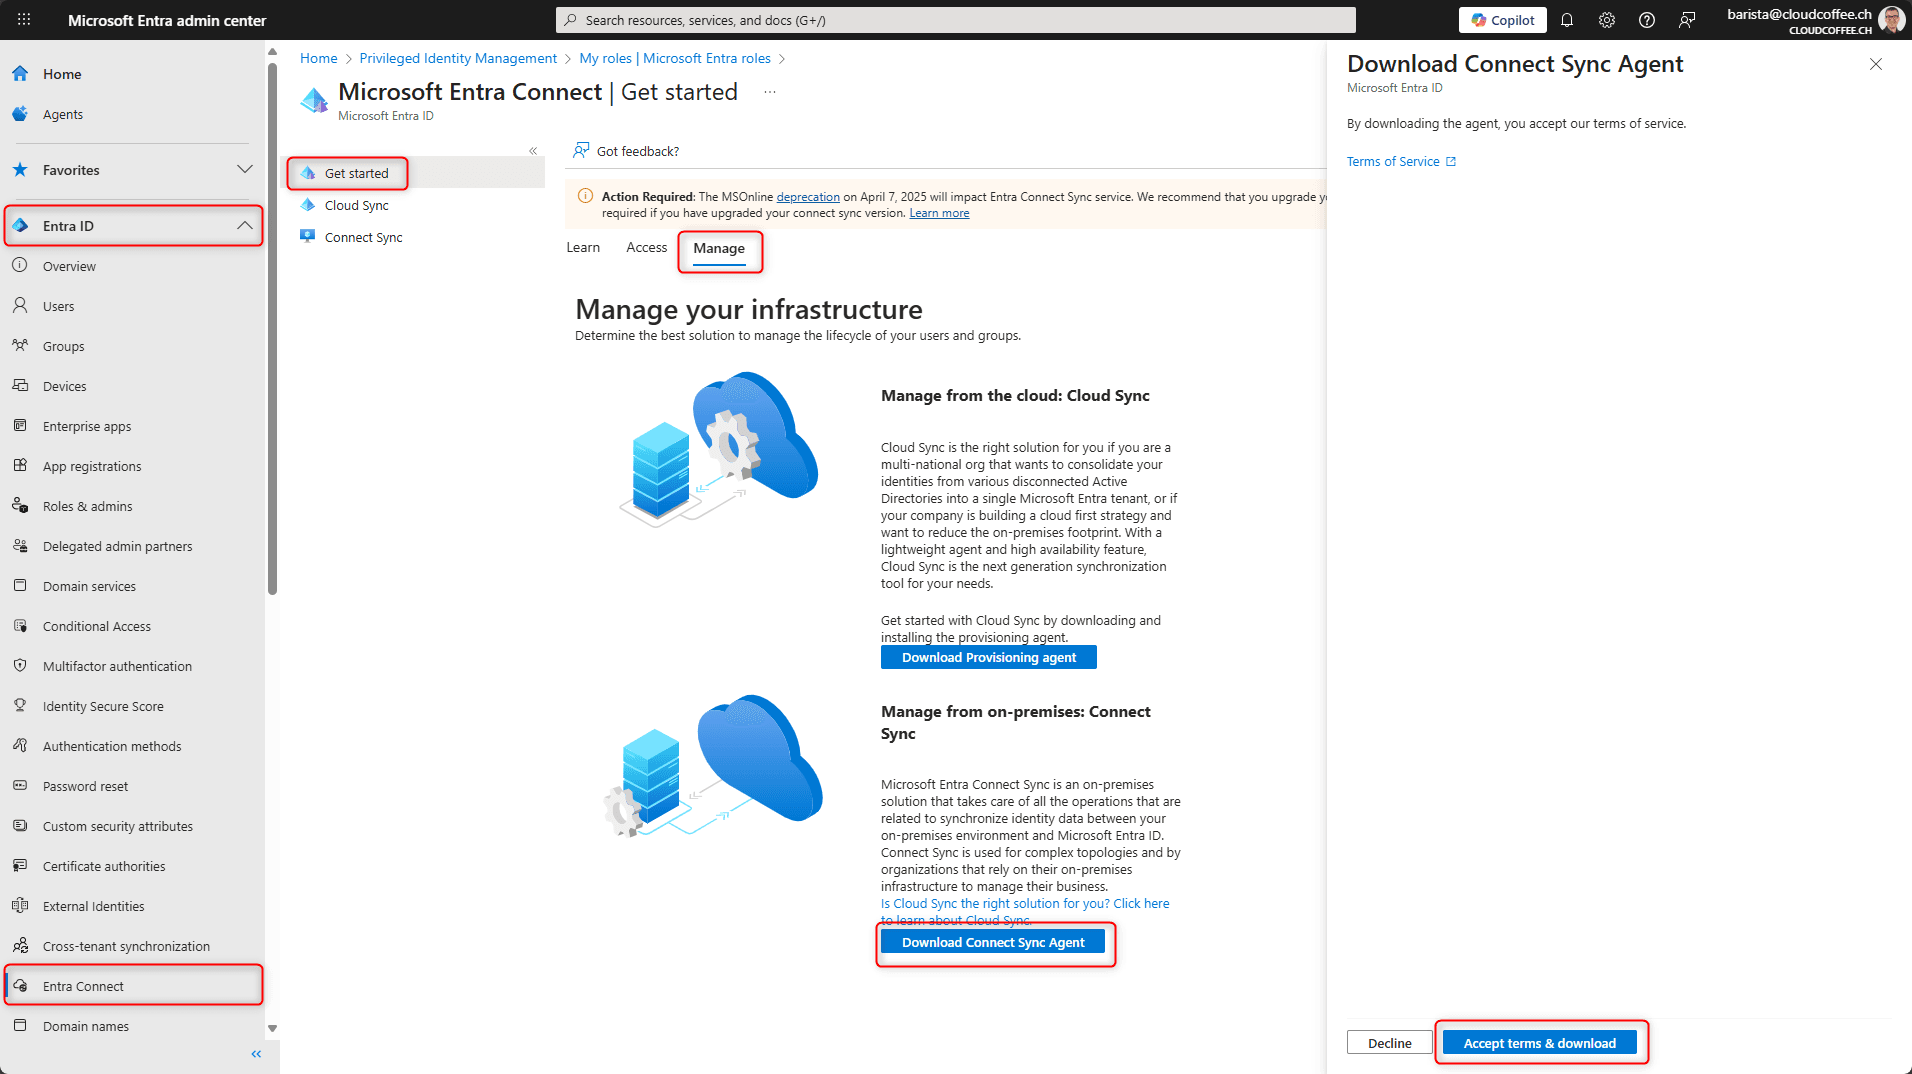Click the Download Provisioning agent button

(988, 657)
